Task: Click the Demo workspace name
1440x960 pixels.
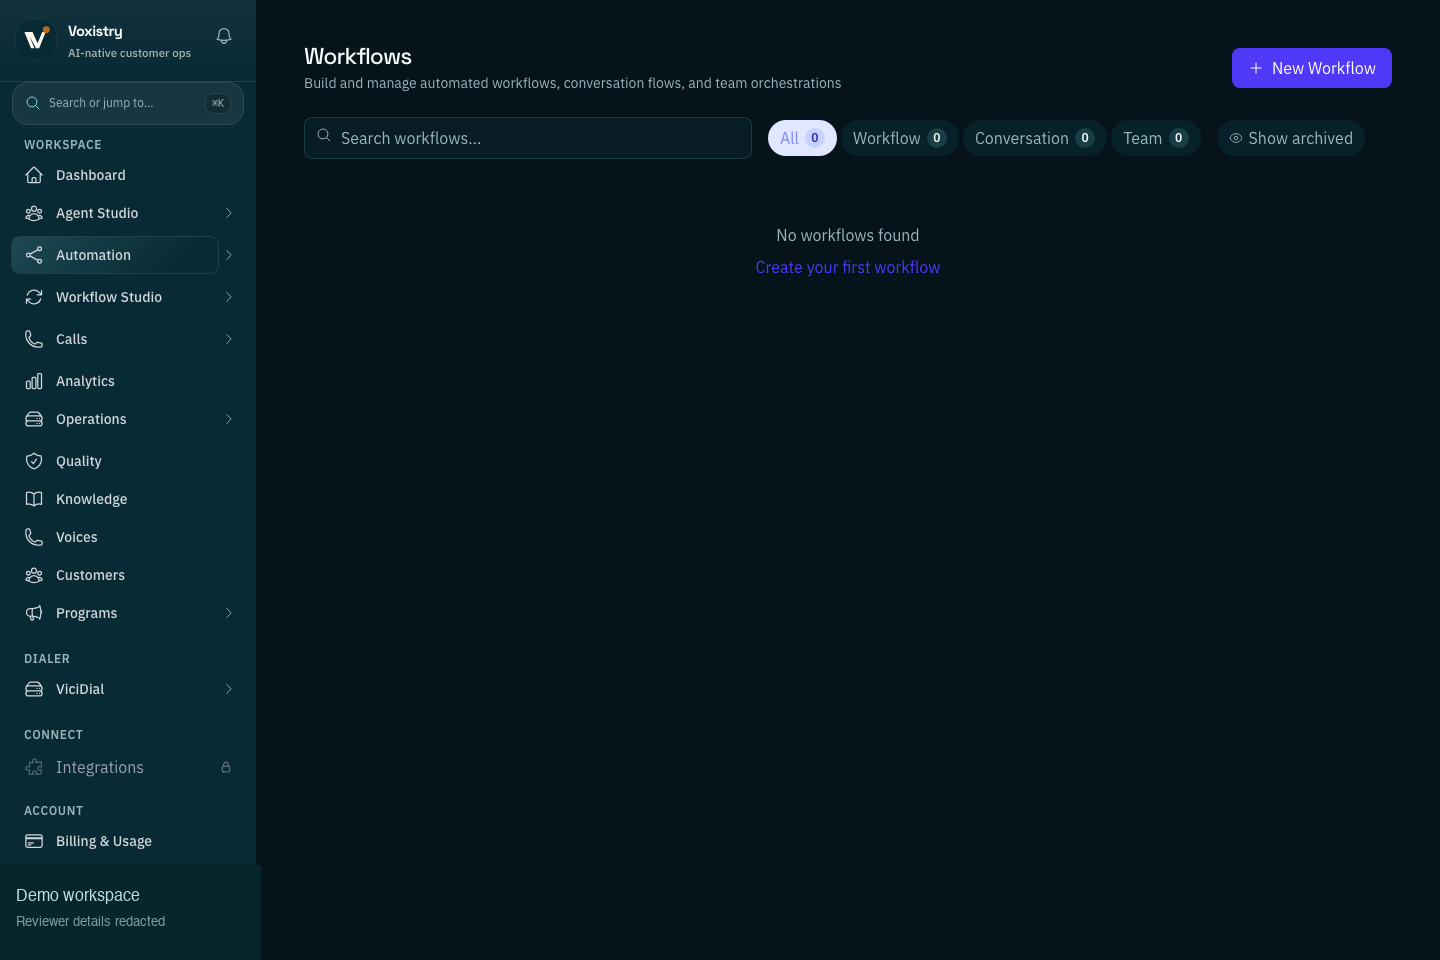Action: [x=78, y=895]
